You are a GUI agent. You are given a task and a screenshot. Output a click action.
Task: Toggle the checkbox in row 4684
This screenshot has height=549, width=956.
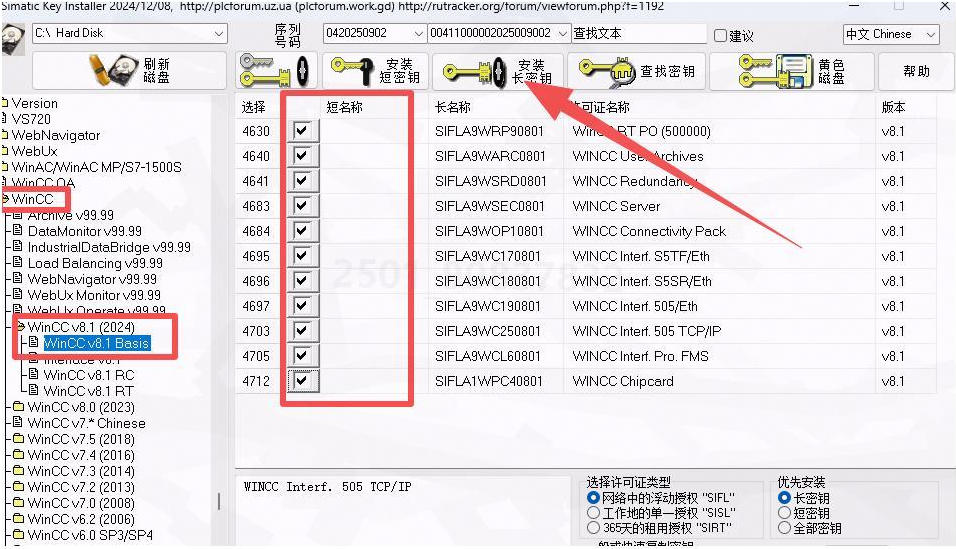click(x=302, y=231)
